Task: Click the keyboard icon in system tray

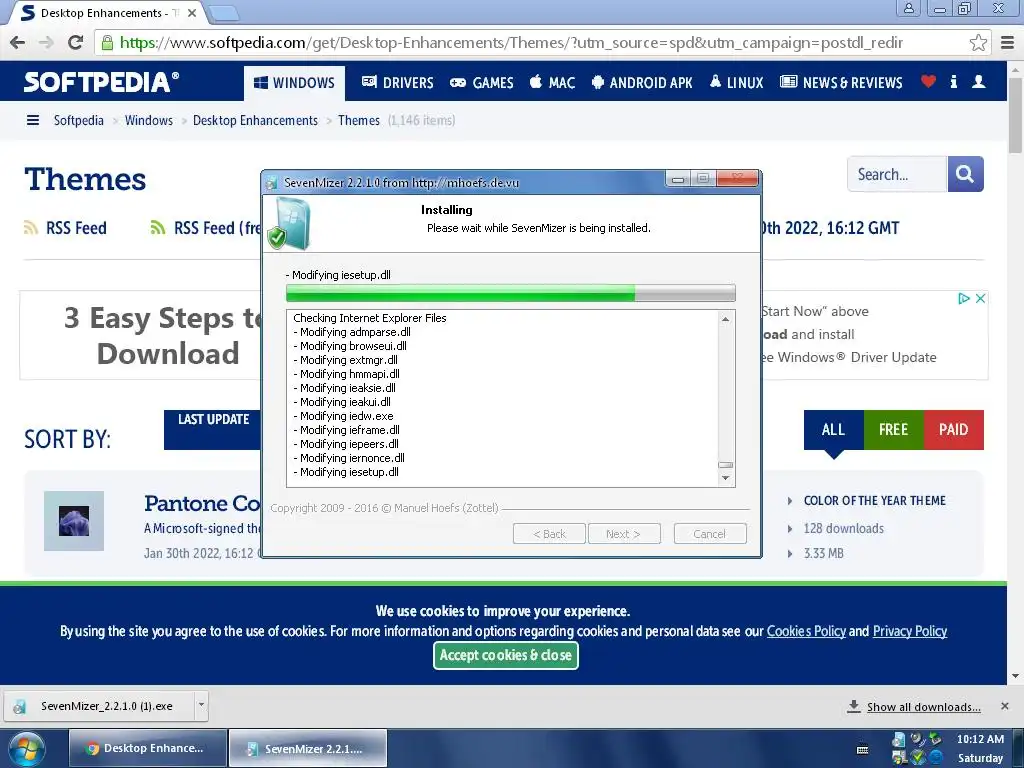Action: (863, 749)
